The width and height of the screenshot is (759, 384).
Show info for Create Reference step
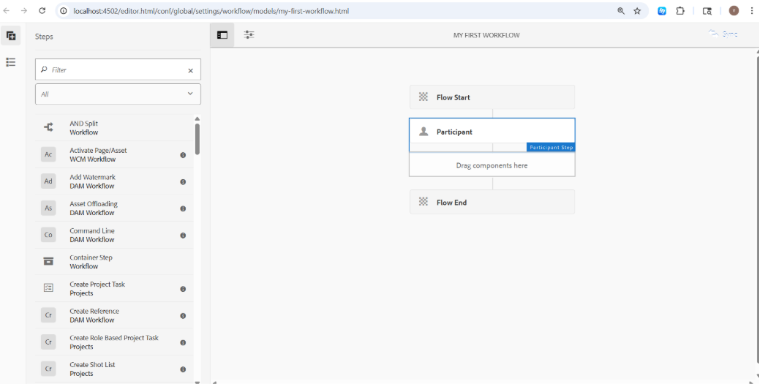coord(183,316)
